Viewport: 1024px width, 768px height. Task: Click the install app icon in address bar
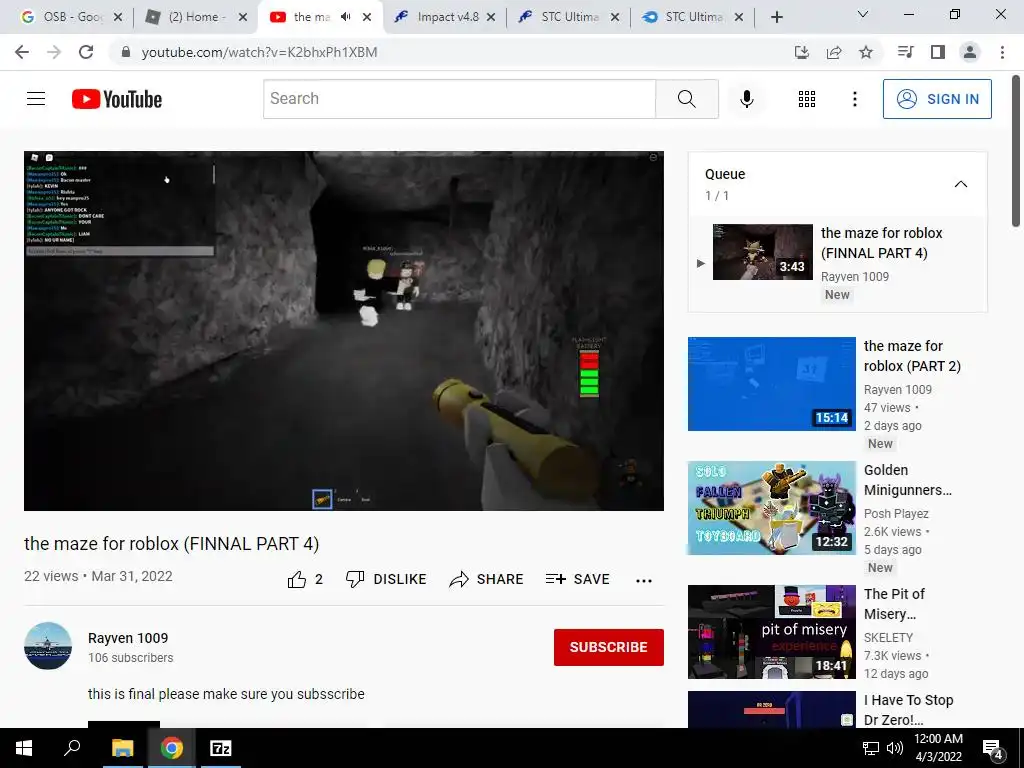pos(801,52)
